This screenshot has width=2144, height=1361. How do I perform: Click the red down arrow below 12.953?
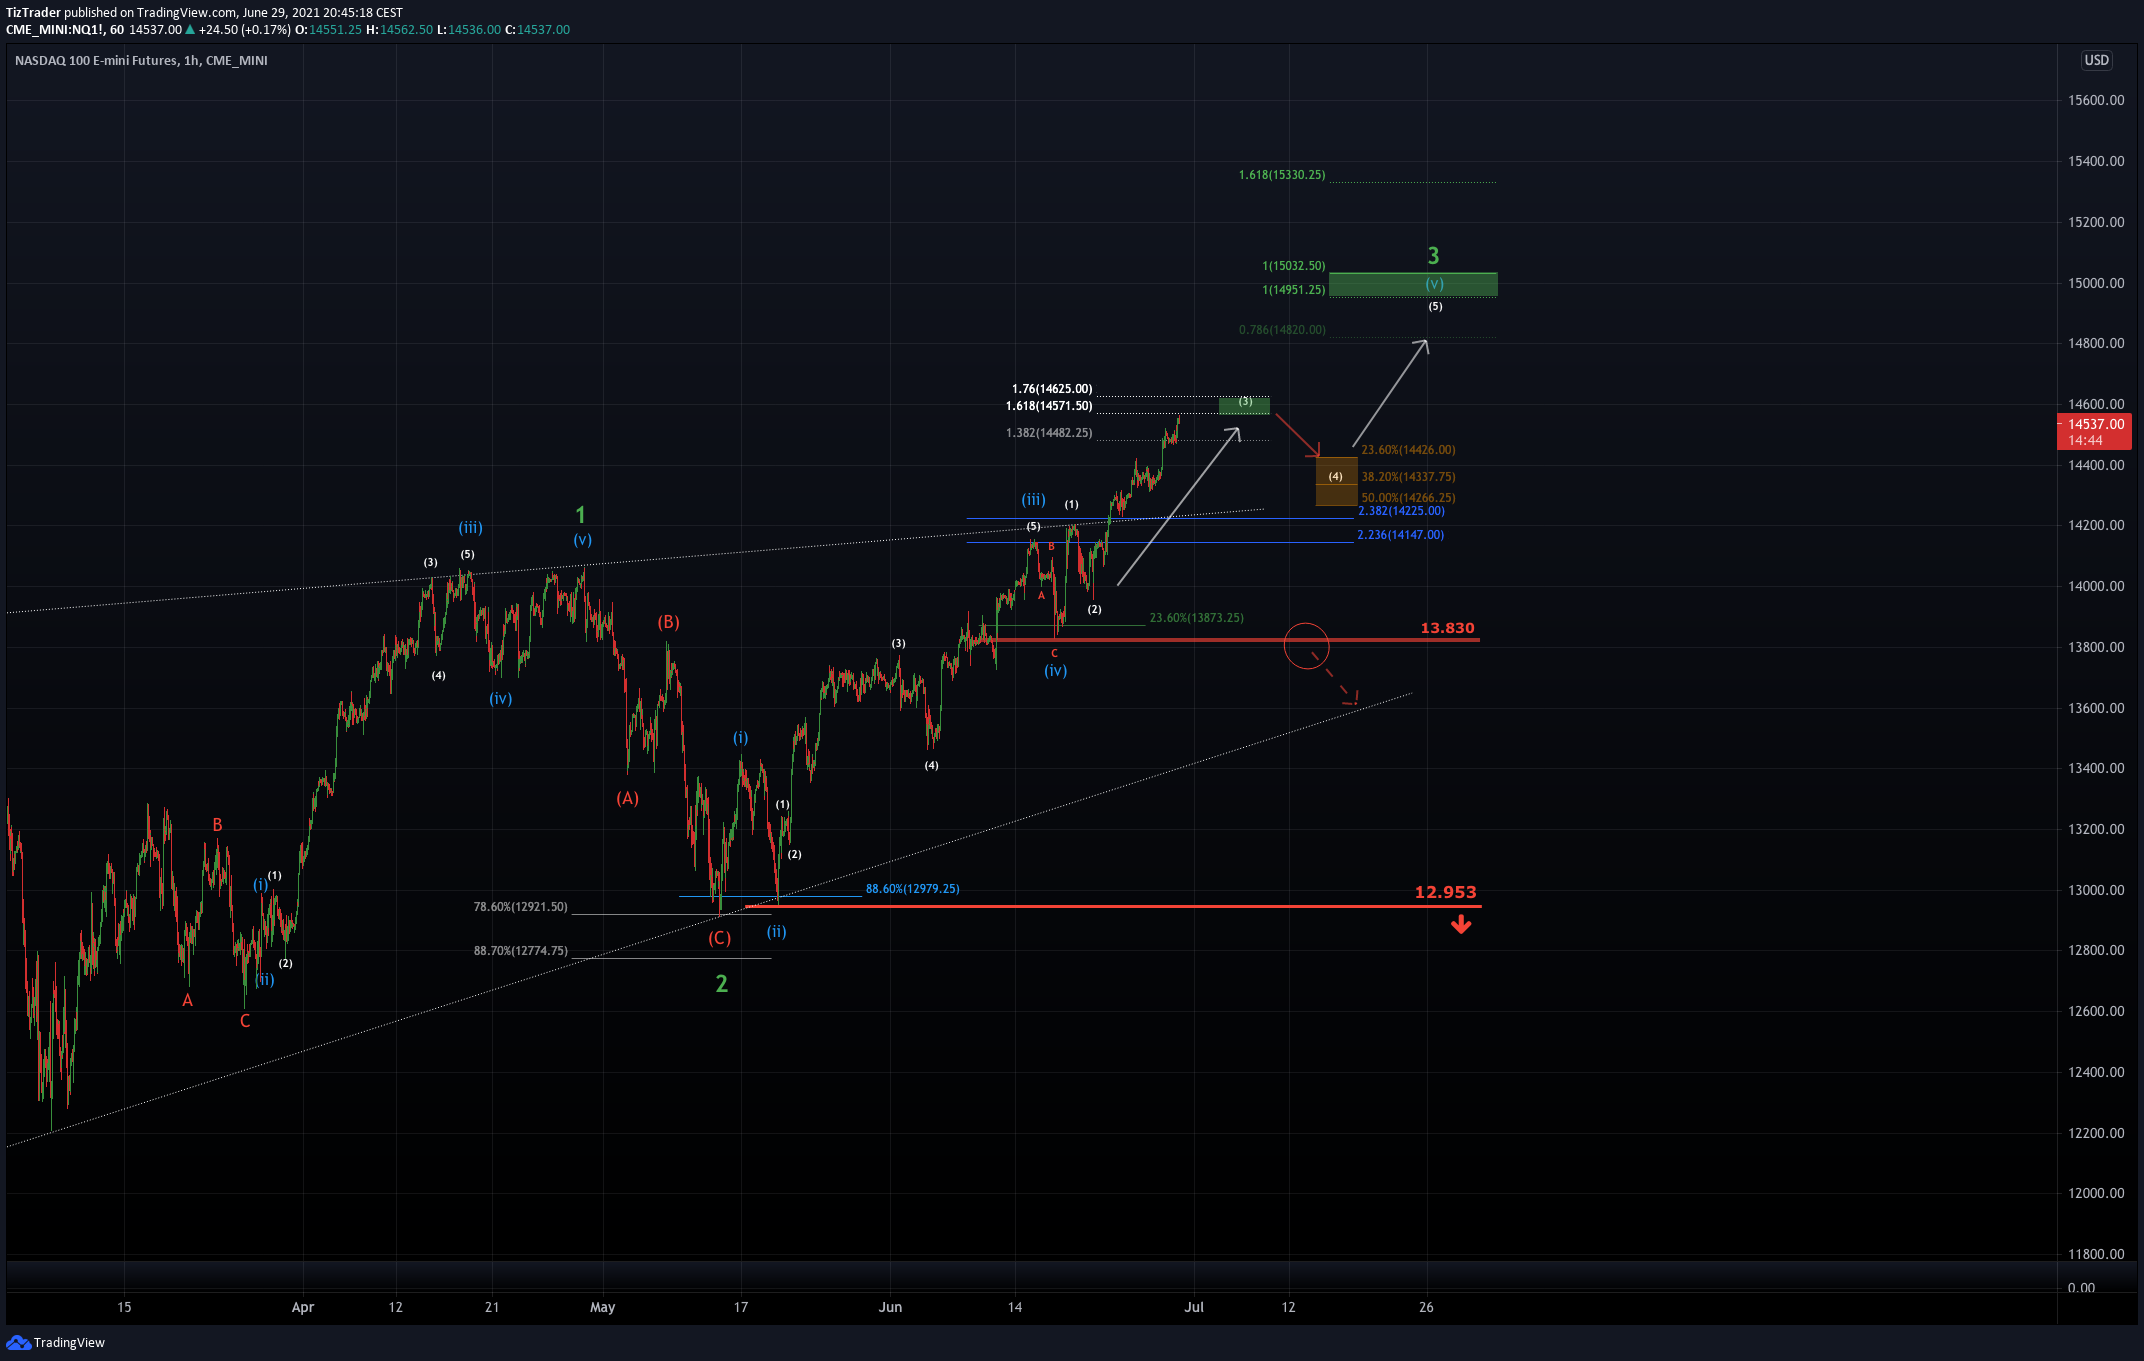coord(1461,925)
